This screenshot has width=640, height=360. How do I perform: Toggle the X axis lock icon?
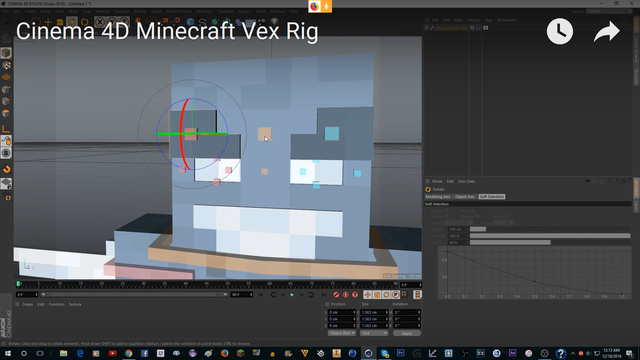point(100,22)
